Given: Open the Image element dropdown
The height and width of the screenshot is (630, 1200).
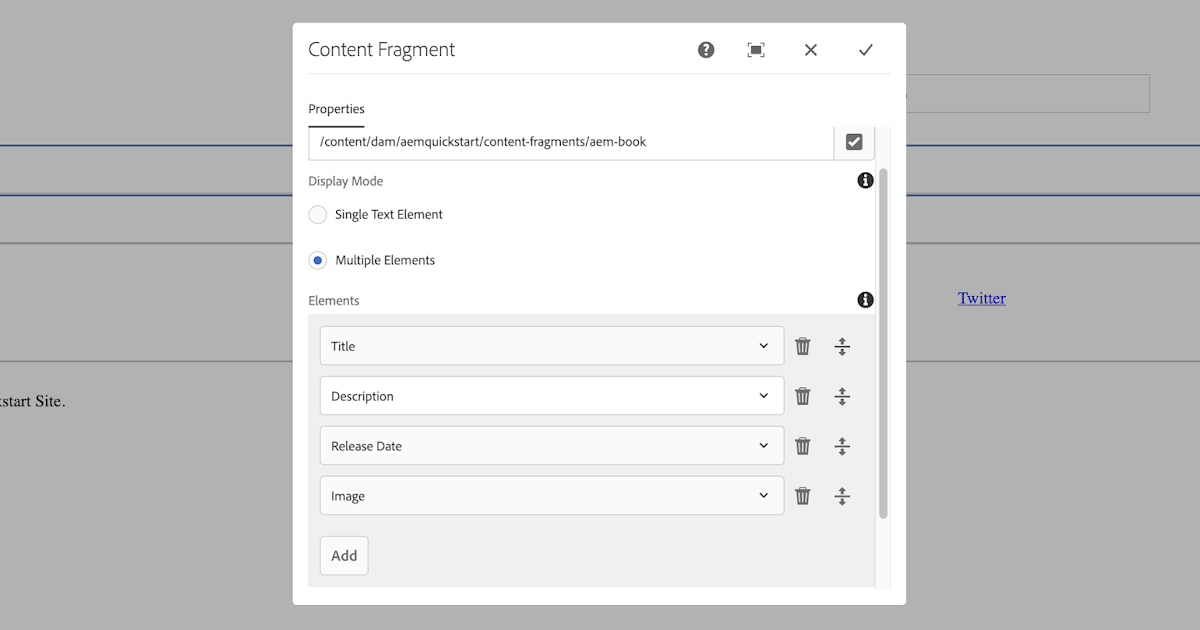Looking at the screenshot, I should click(x=763, y=495).
